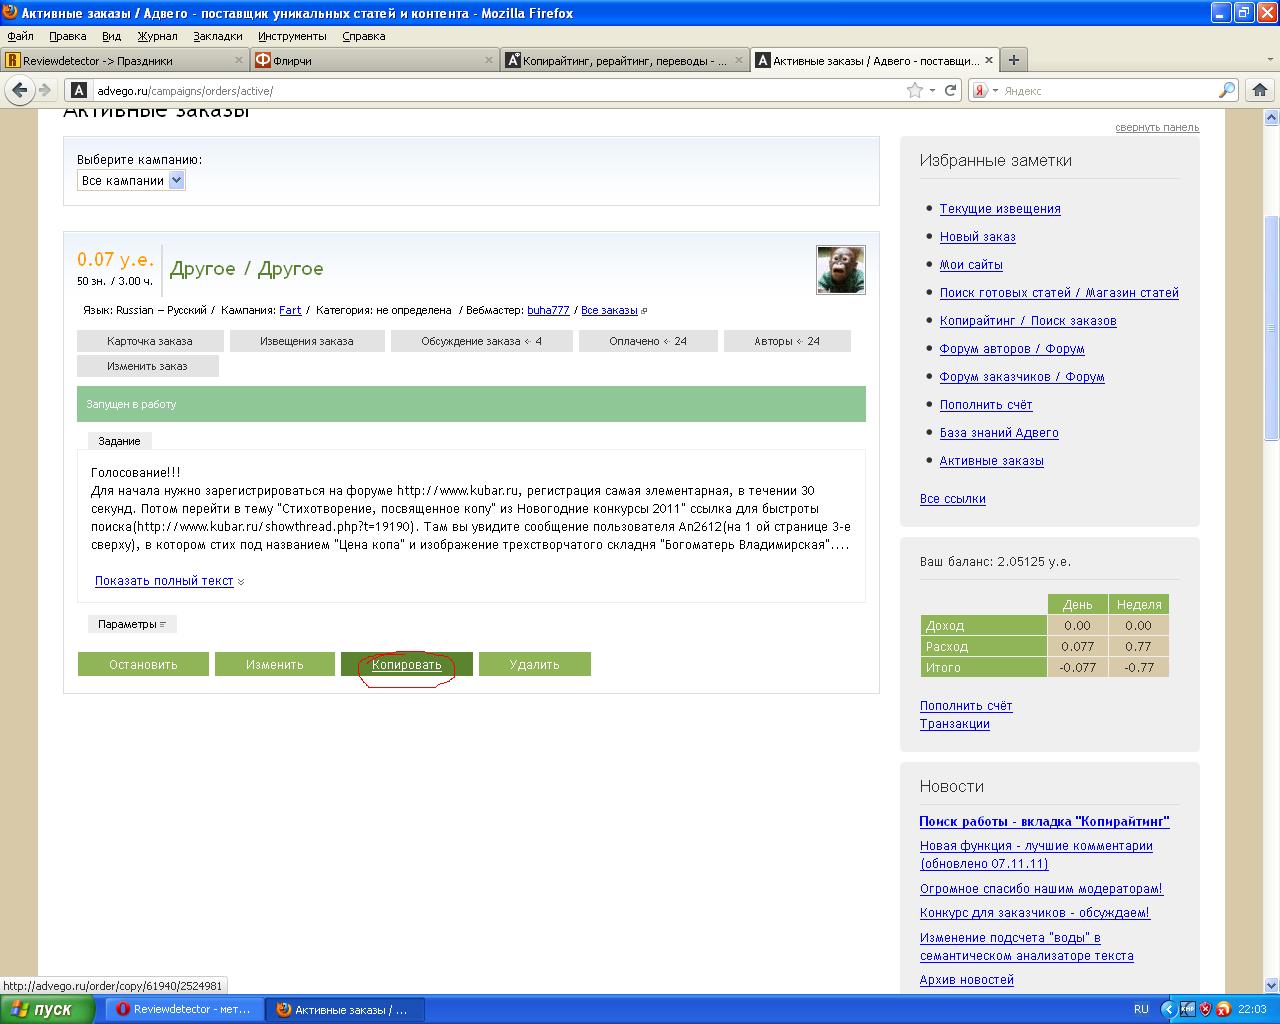Open the Справка menu
Viewport: 1280px width, 1024px height.
pos(363,36)
